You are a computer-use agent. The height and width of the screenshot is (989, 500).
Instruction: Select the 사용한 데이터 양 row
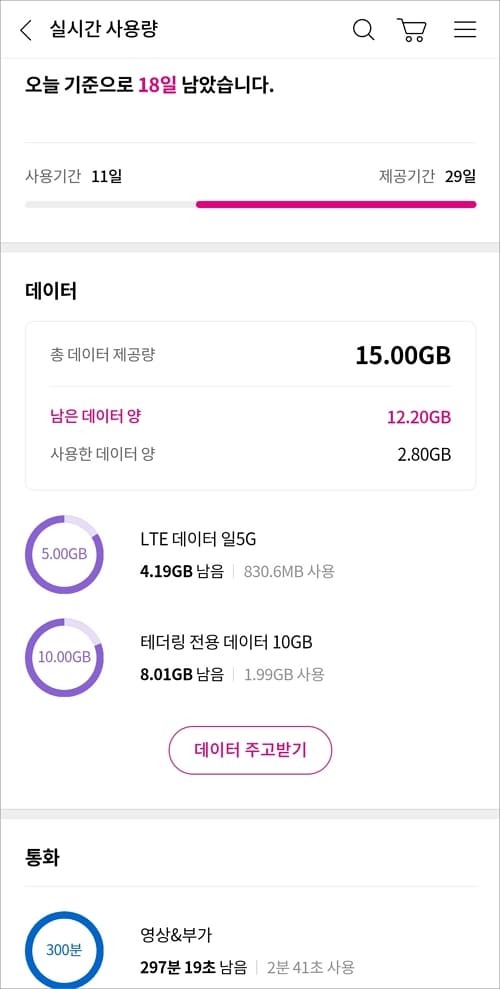250,454
